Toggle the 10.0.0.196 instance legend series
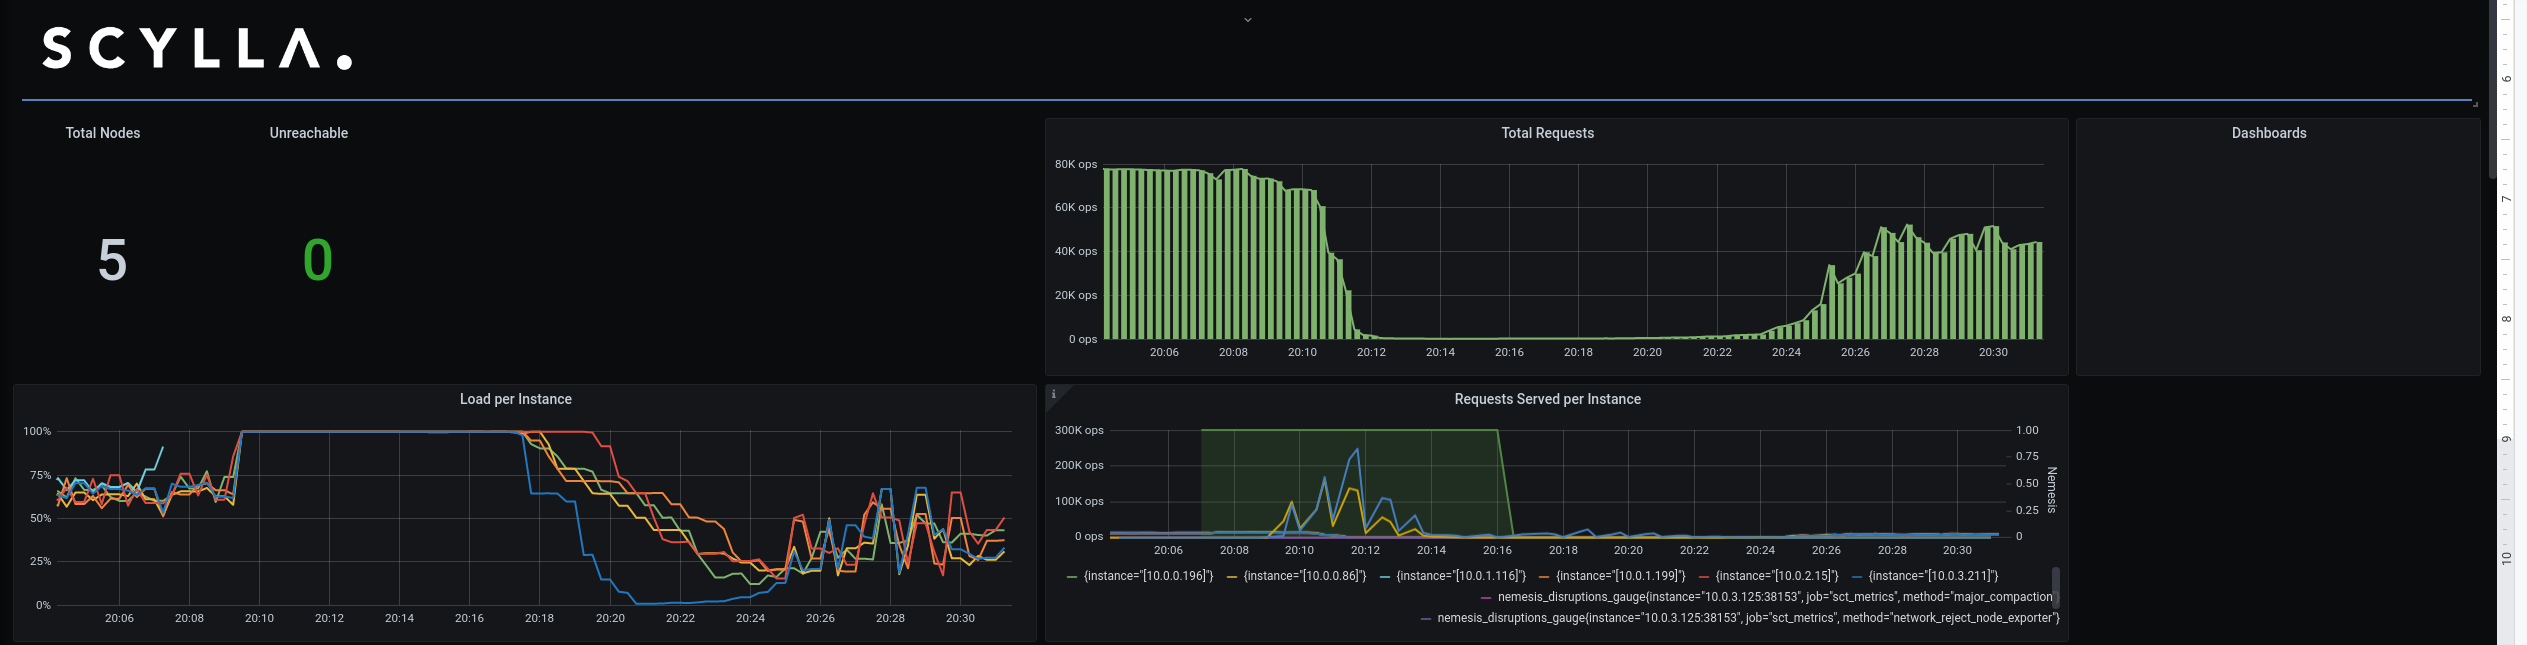The height and width of the screenshot is (645, 2527). (x=1148, y=576)
